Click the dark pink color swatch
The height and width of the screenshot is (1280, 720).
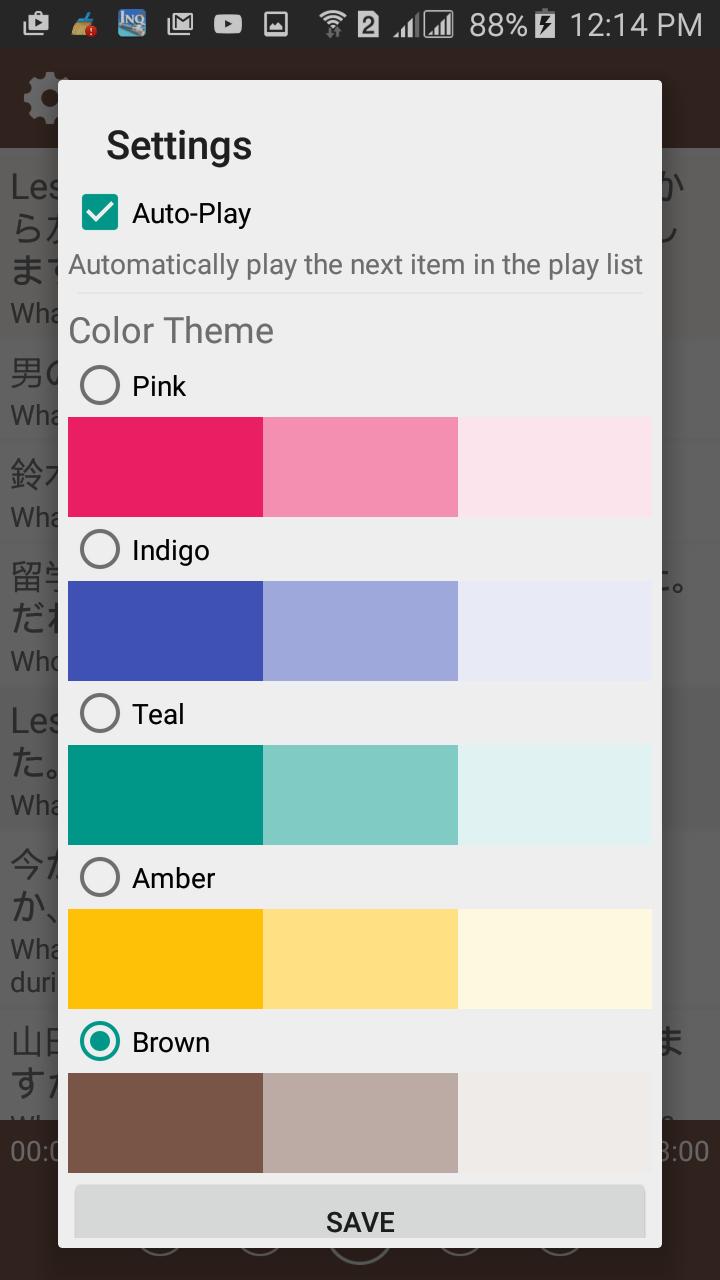coord(165,467)
